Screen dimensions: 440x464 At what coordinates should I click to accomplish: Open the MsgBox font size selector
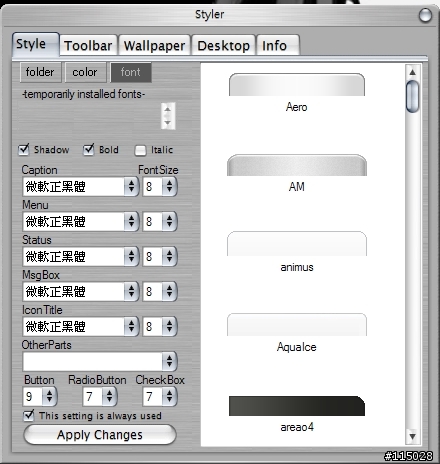(x=169, y=291)
